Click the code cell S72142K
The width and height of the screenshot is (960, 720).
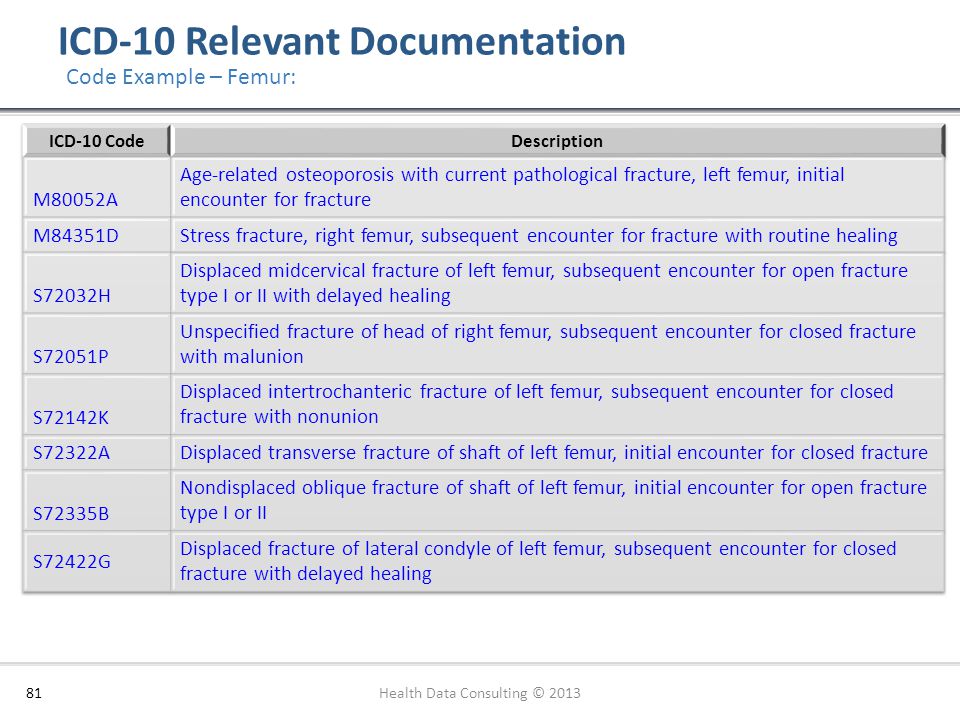click(x=97, y=405)
